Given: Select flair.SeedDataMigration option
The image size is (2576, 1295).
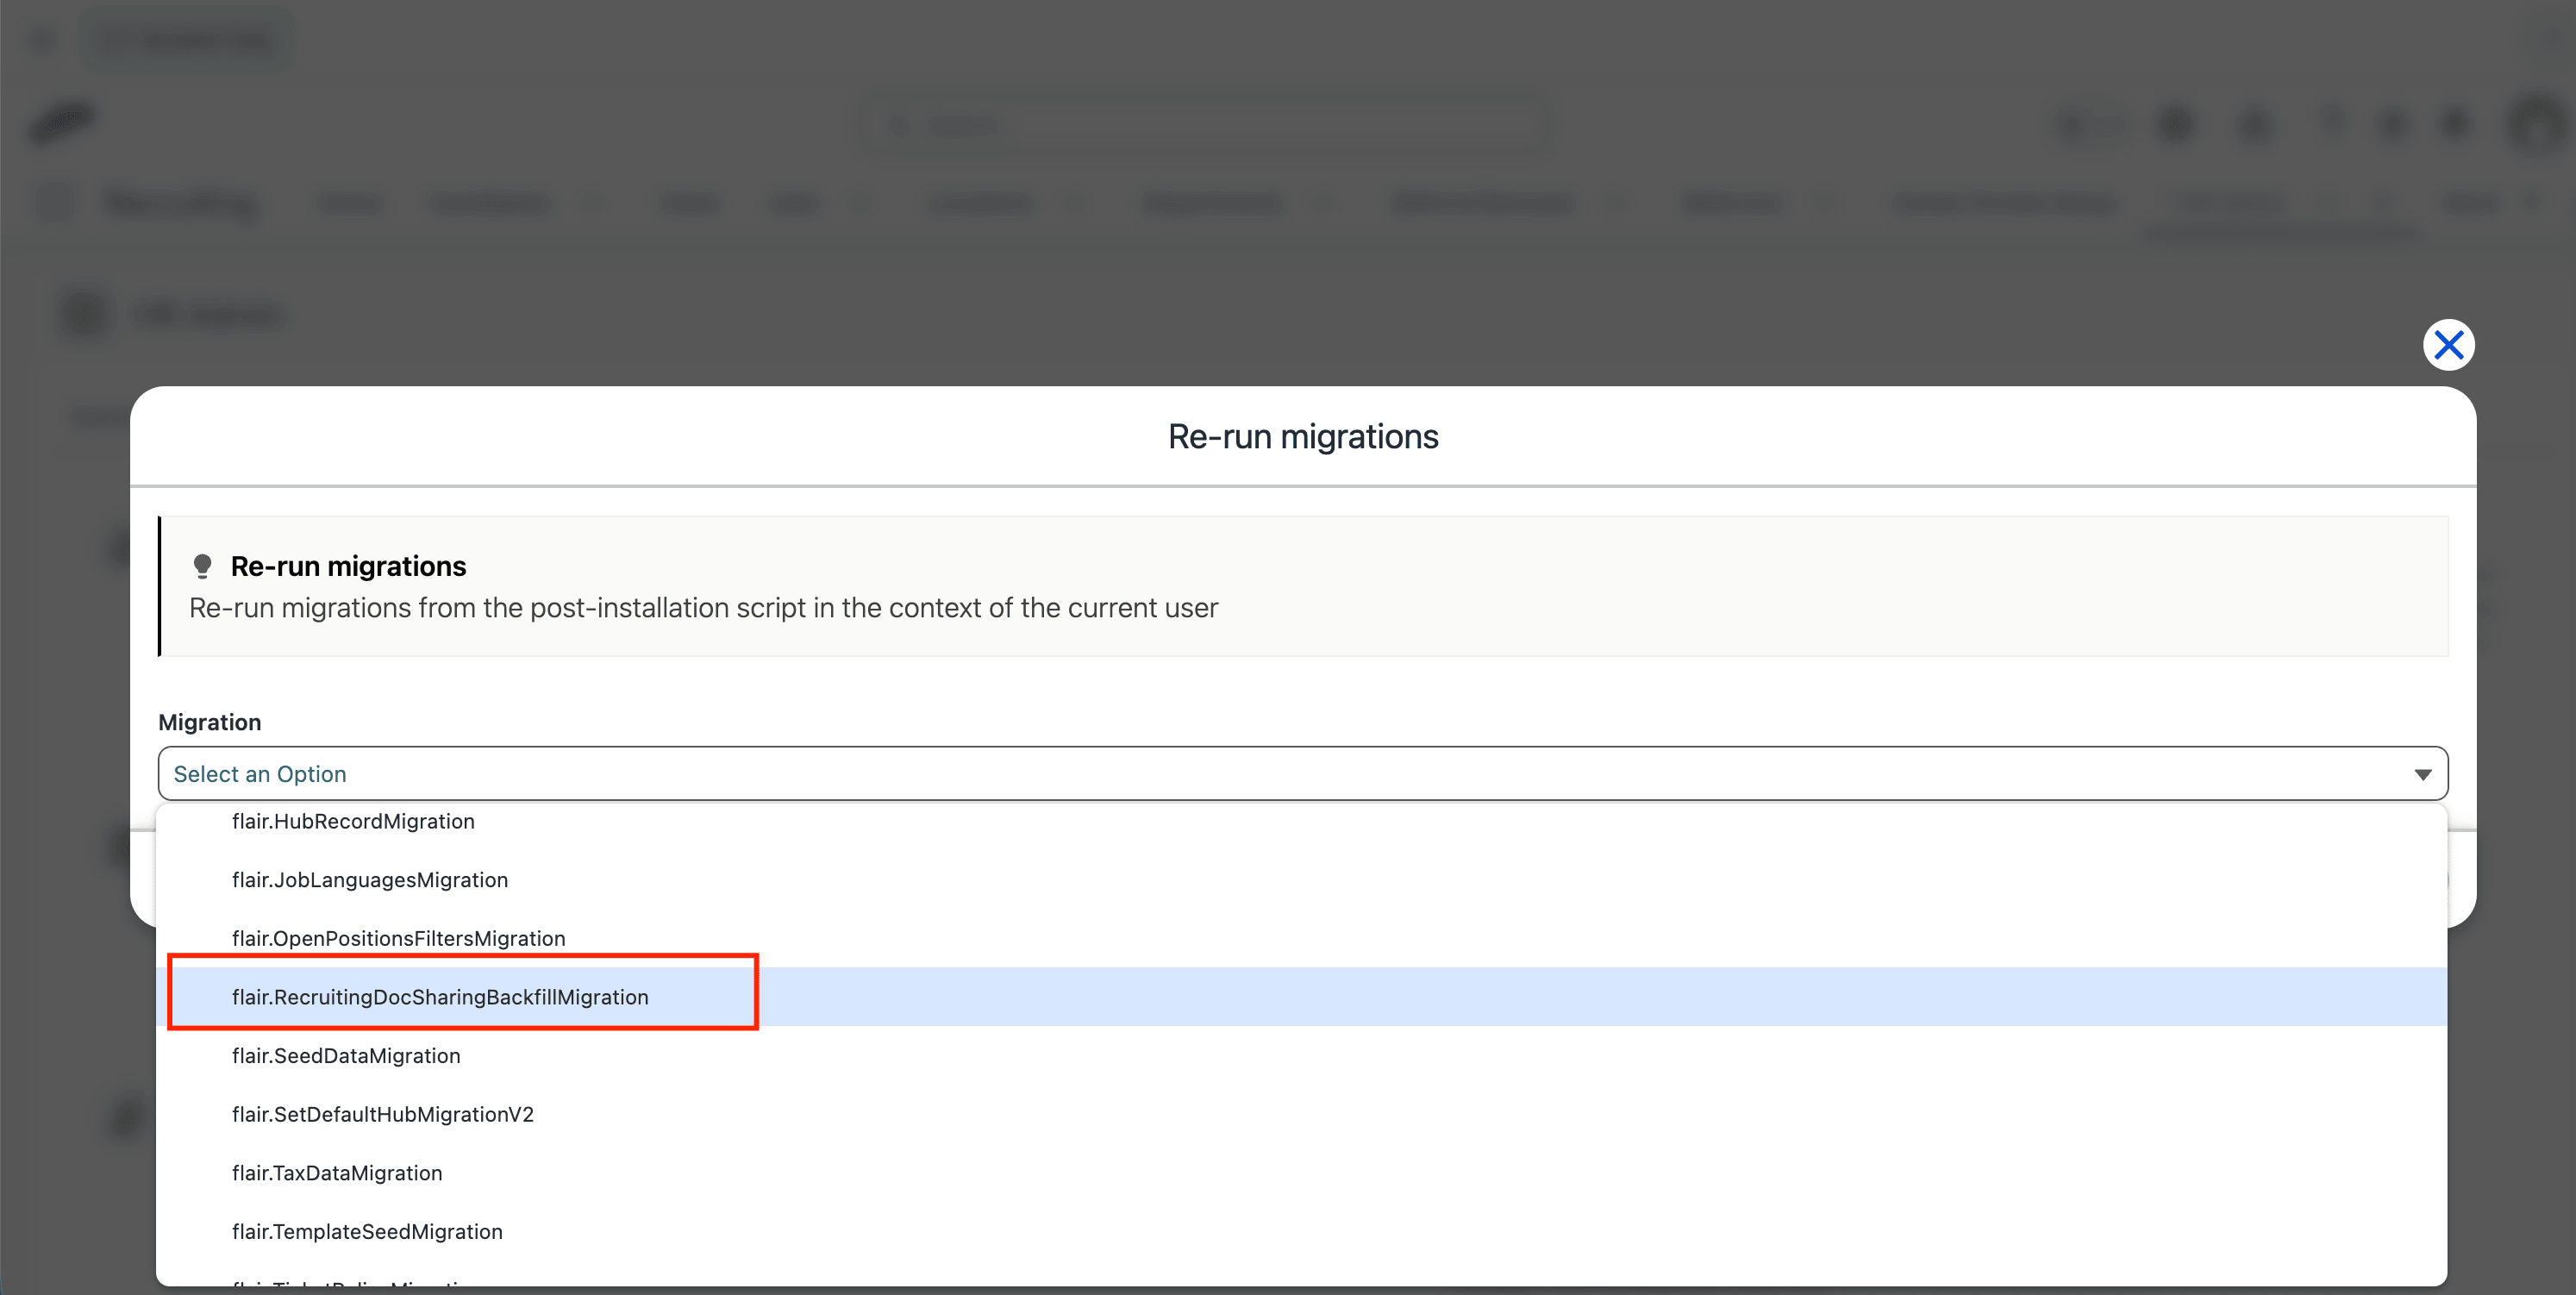Looking at the screenshot, I should 1301,1055.
